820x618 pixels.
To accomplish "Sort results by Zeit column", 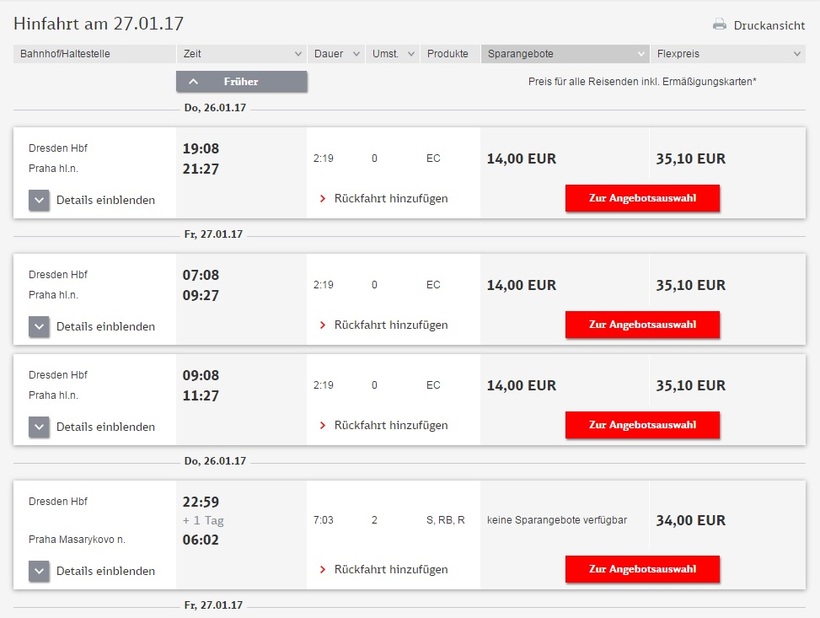I will 241,54.
